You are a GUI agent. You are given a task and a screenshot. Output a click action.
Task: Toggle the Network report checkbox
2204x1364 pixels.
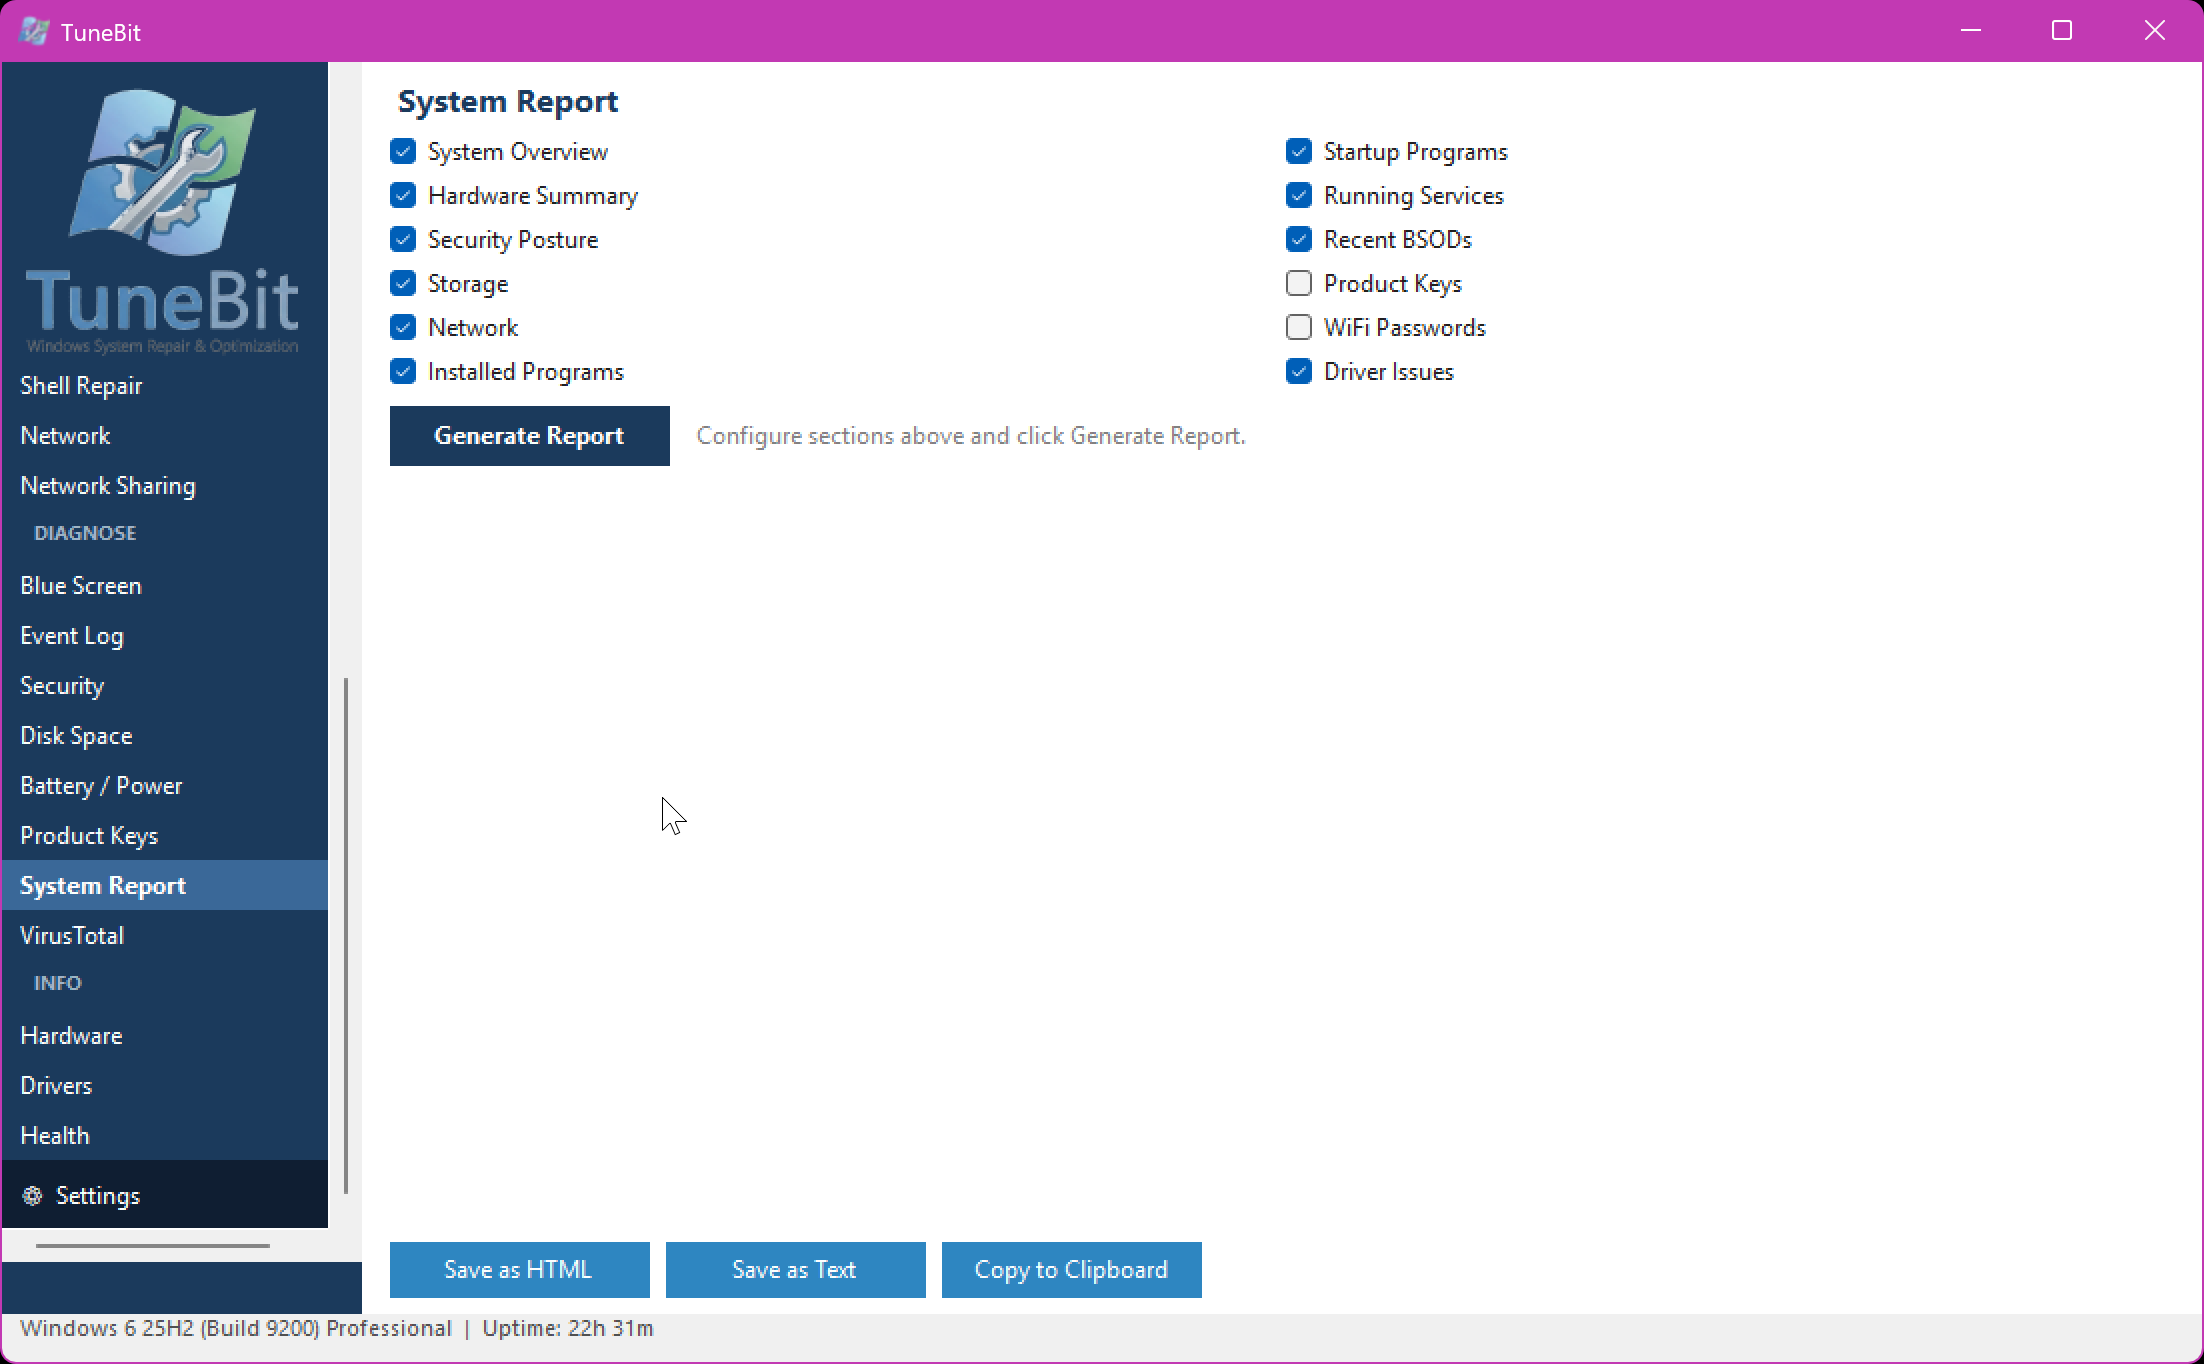(x=403, y=327)
